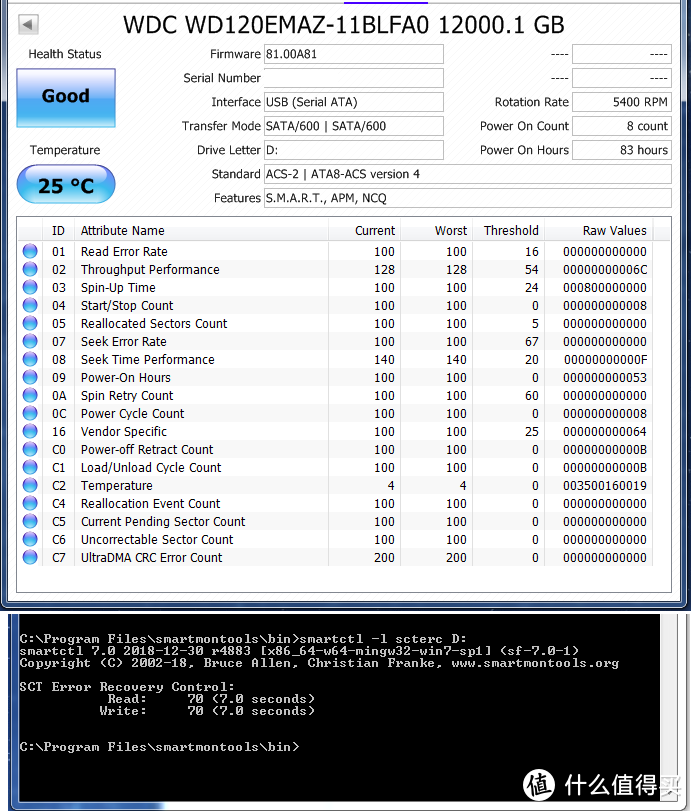Click status orb for Start/Stop Count
Viewport: 693px width, 812px height.
30,305
